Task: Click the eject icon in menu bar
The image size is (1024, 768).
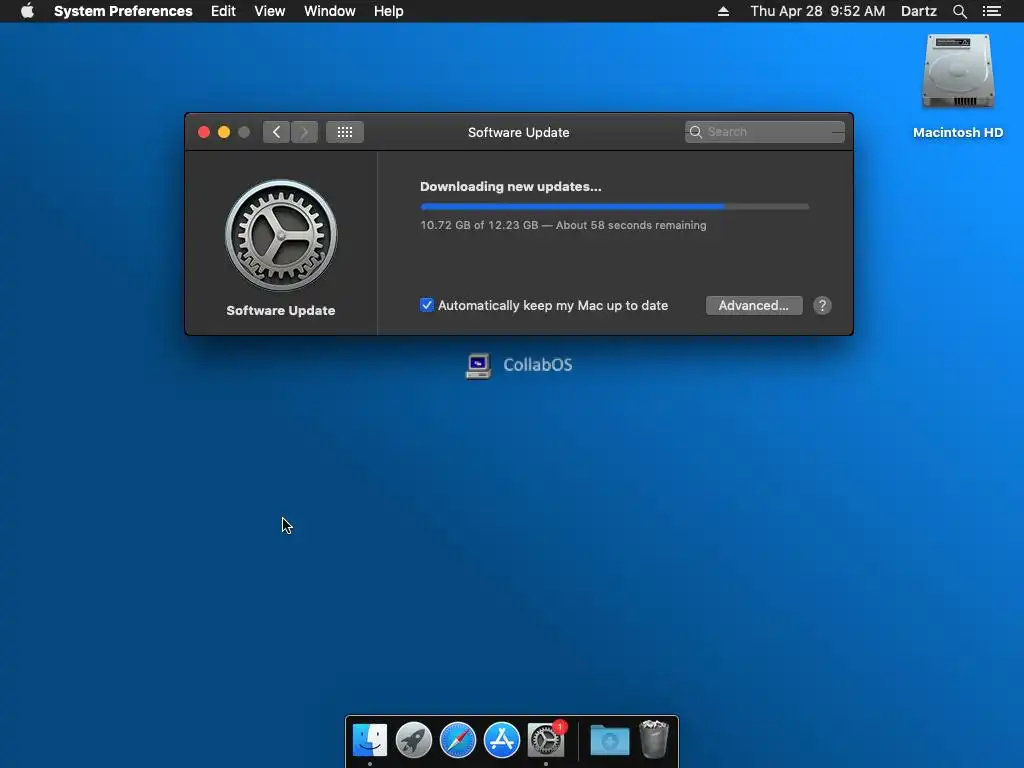Action: coord(723,11)
